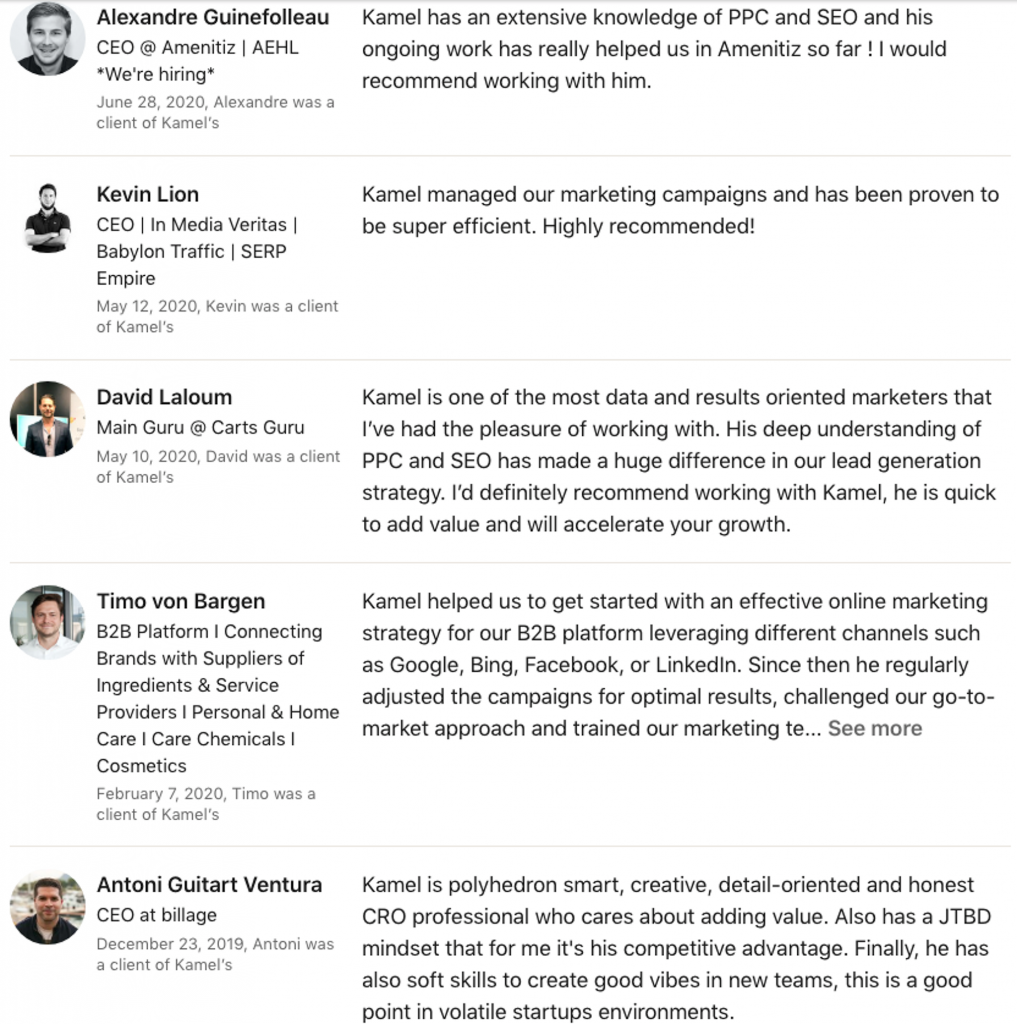Screen dimensions: 1017x1024
Task: Open Timo von Bargen's profile photo
Action: pos(47,622)
